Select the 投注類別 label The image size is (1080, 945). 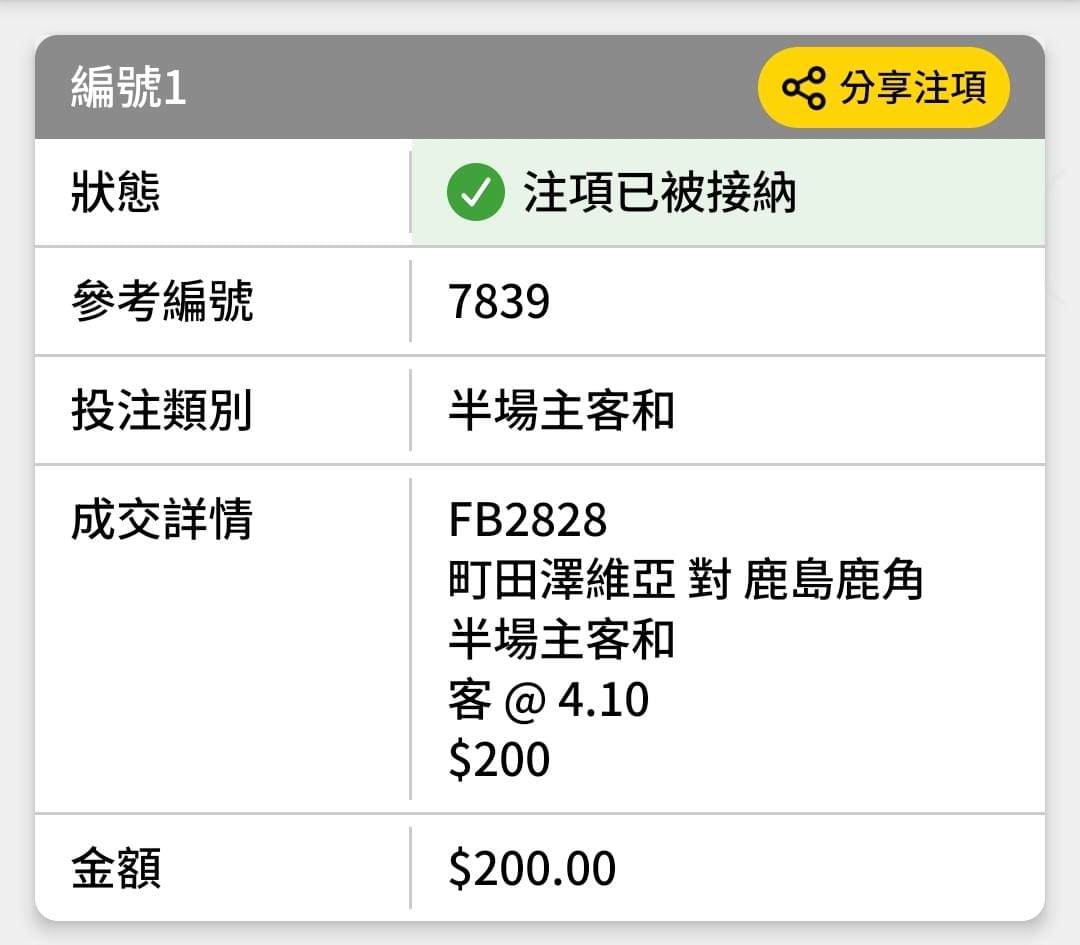coord(162,410)
